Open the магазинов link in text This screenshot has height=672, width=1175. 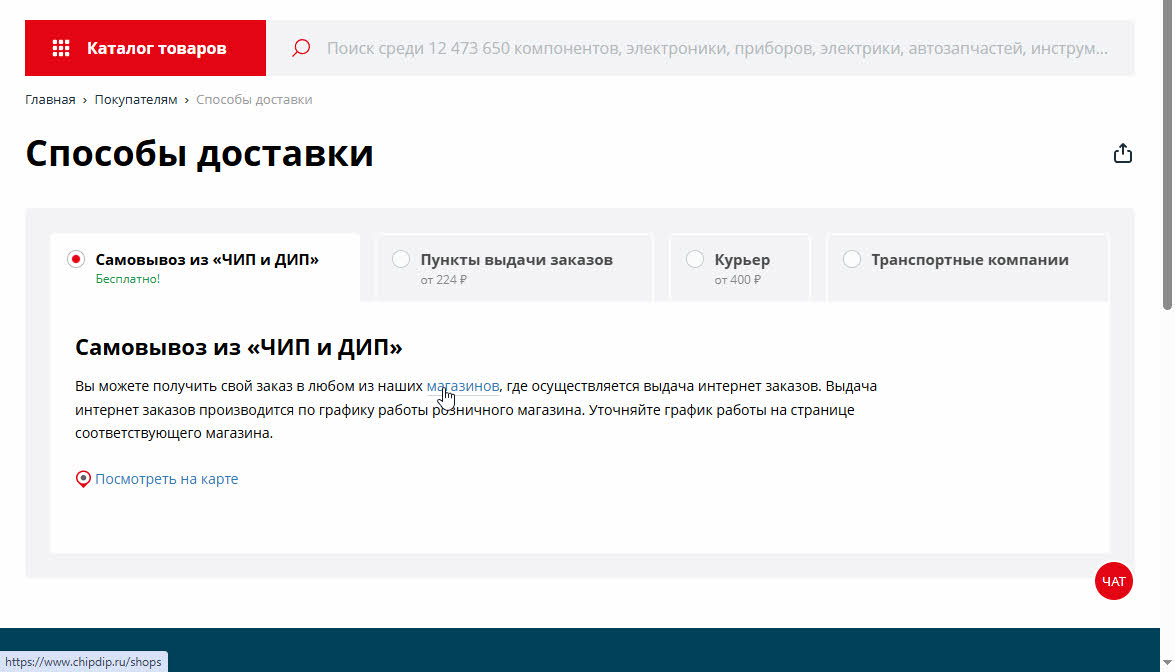[x=462, y=386]
